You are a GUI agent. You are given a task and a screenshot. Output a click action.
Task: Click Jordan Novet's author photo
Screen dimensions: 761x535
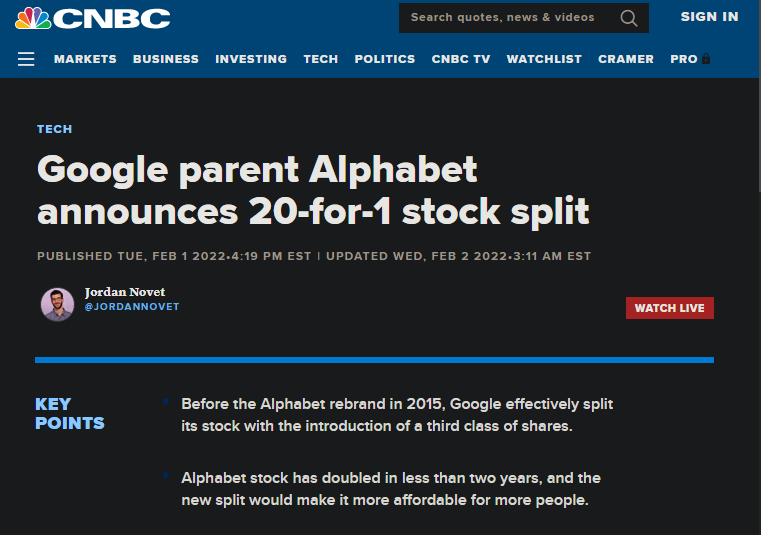tap(57, 304)
